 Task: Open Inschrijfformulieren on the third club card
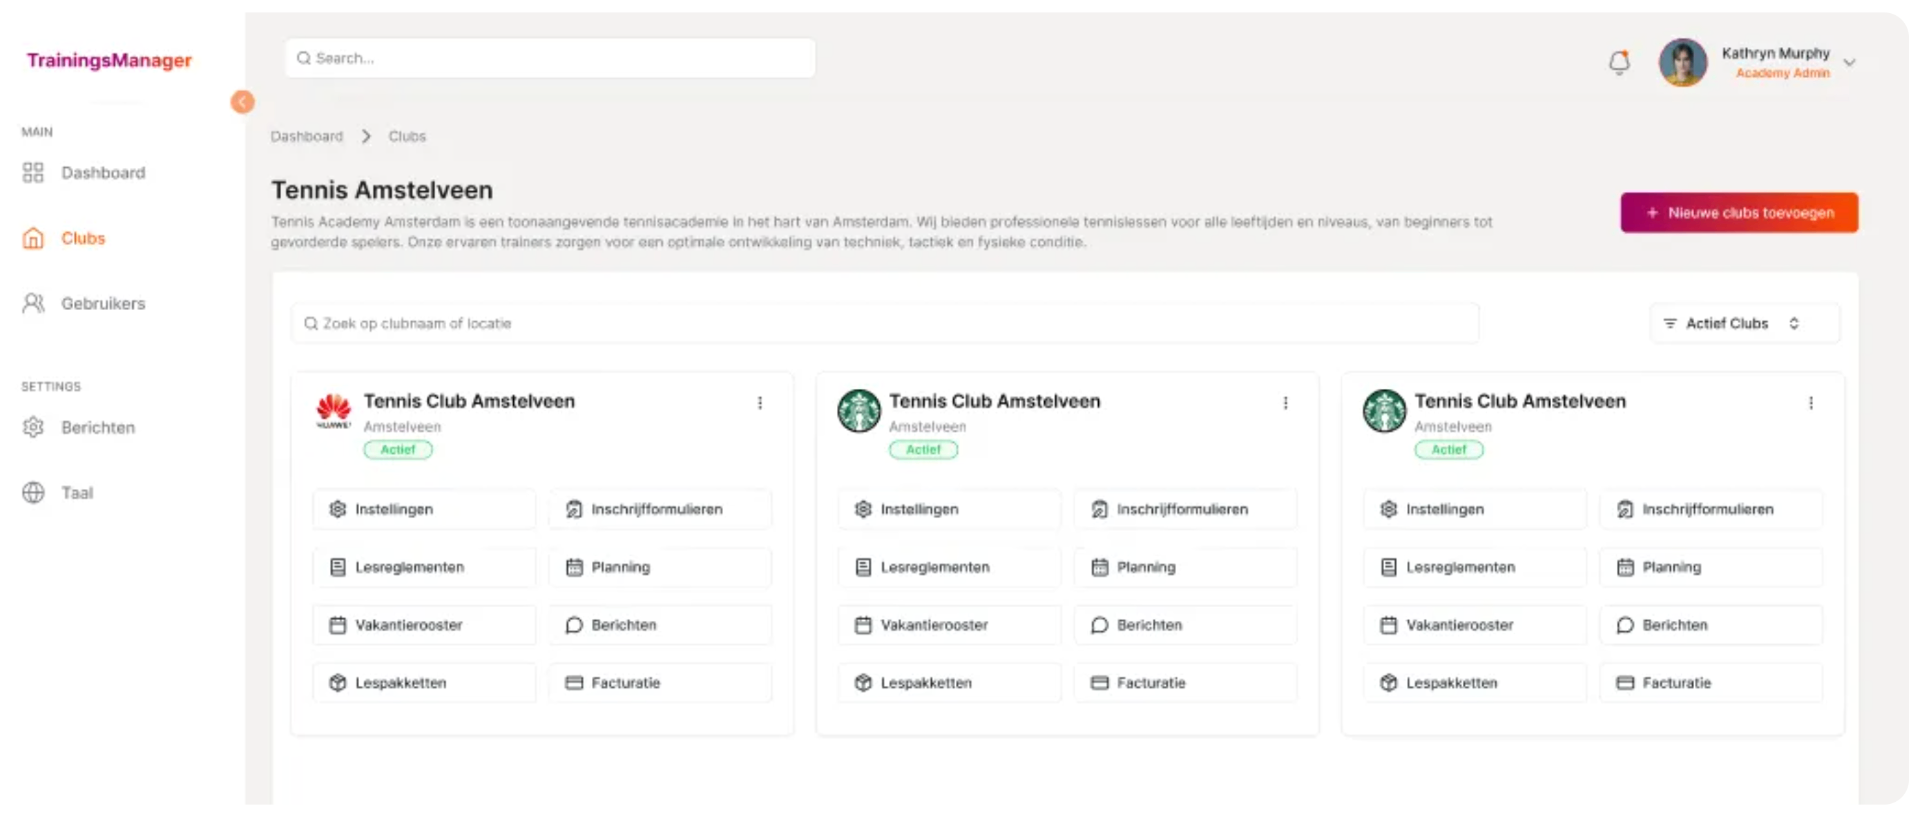(x=1711, y=509)
